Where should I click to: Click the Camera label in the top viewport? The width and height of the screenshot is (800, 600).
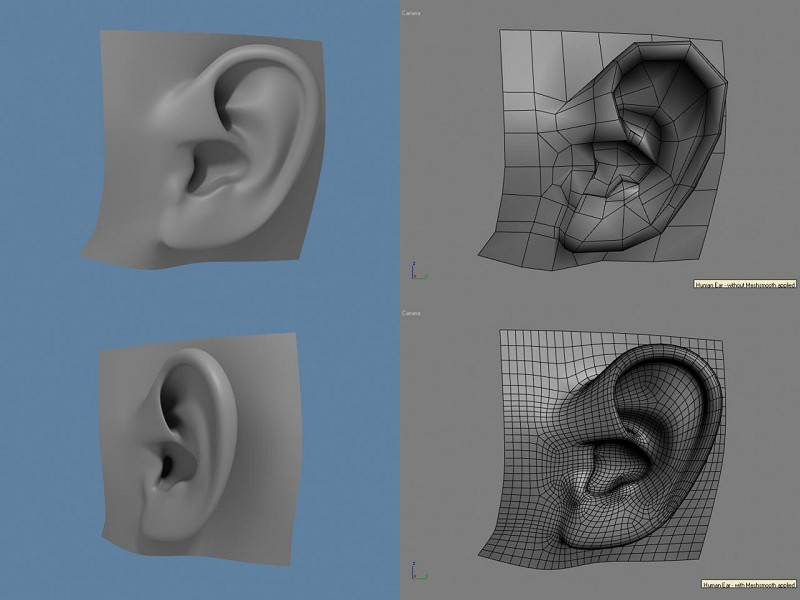411,13
